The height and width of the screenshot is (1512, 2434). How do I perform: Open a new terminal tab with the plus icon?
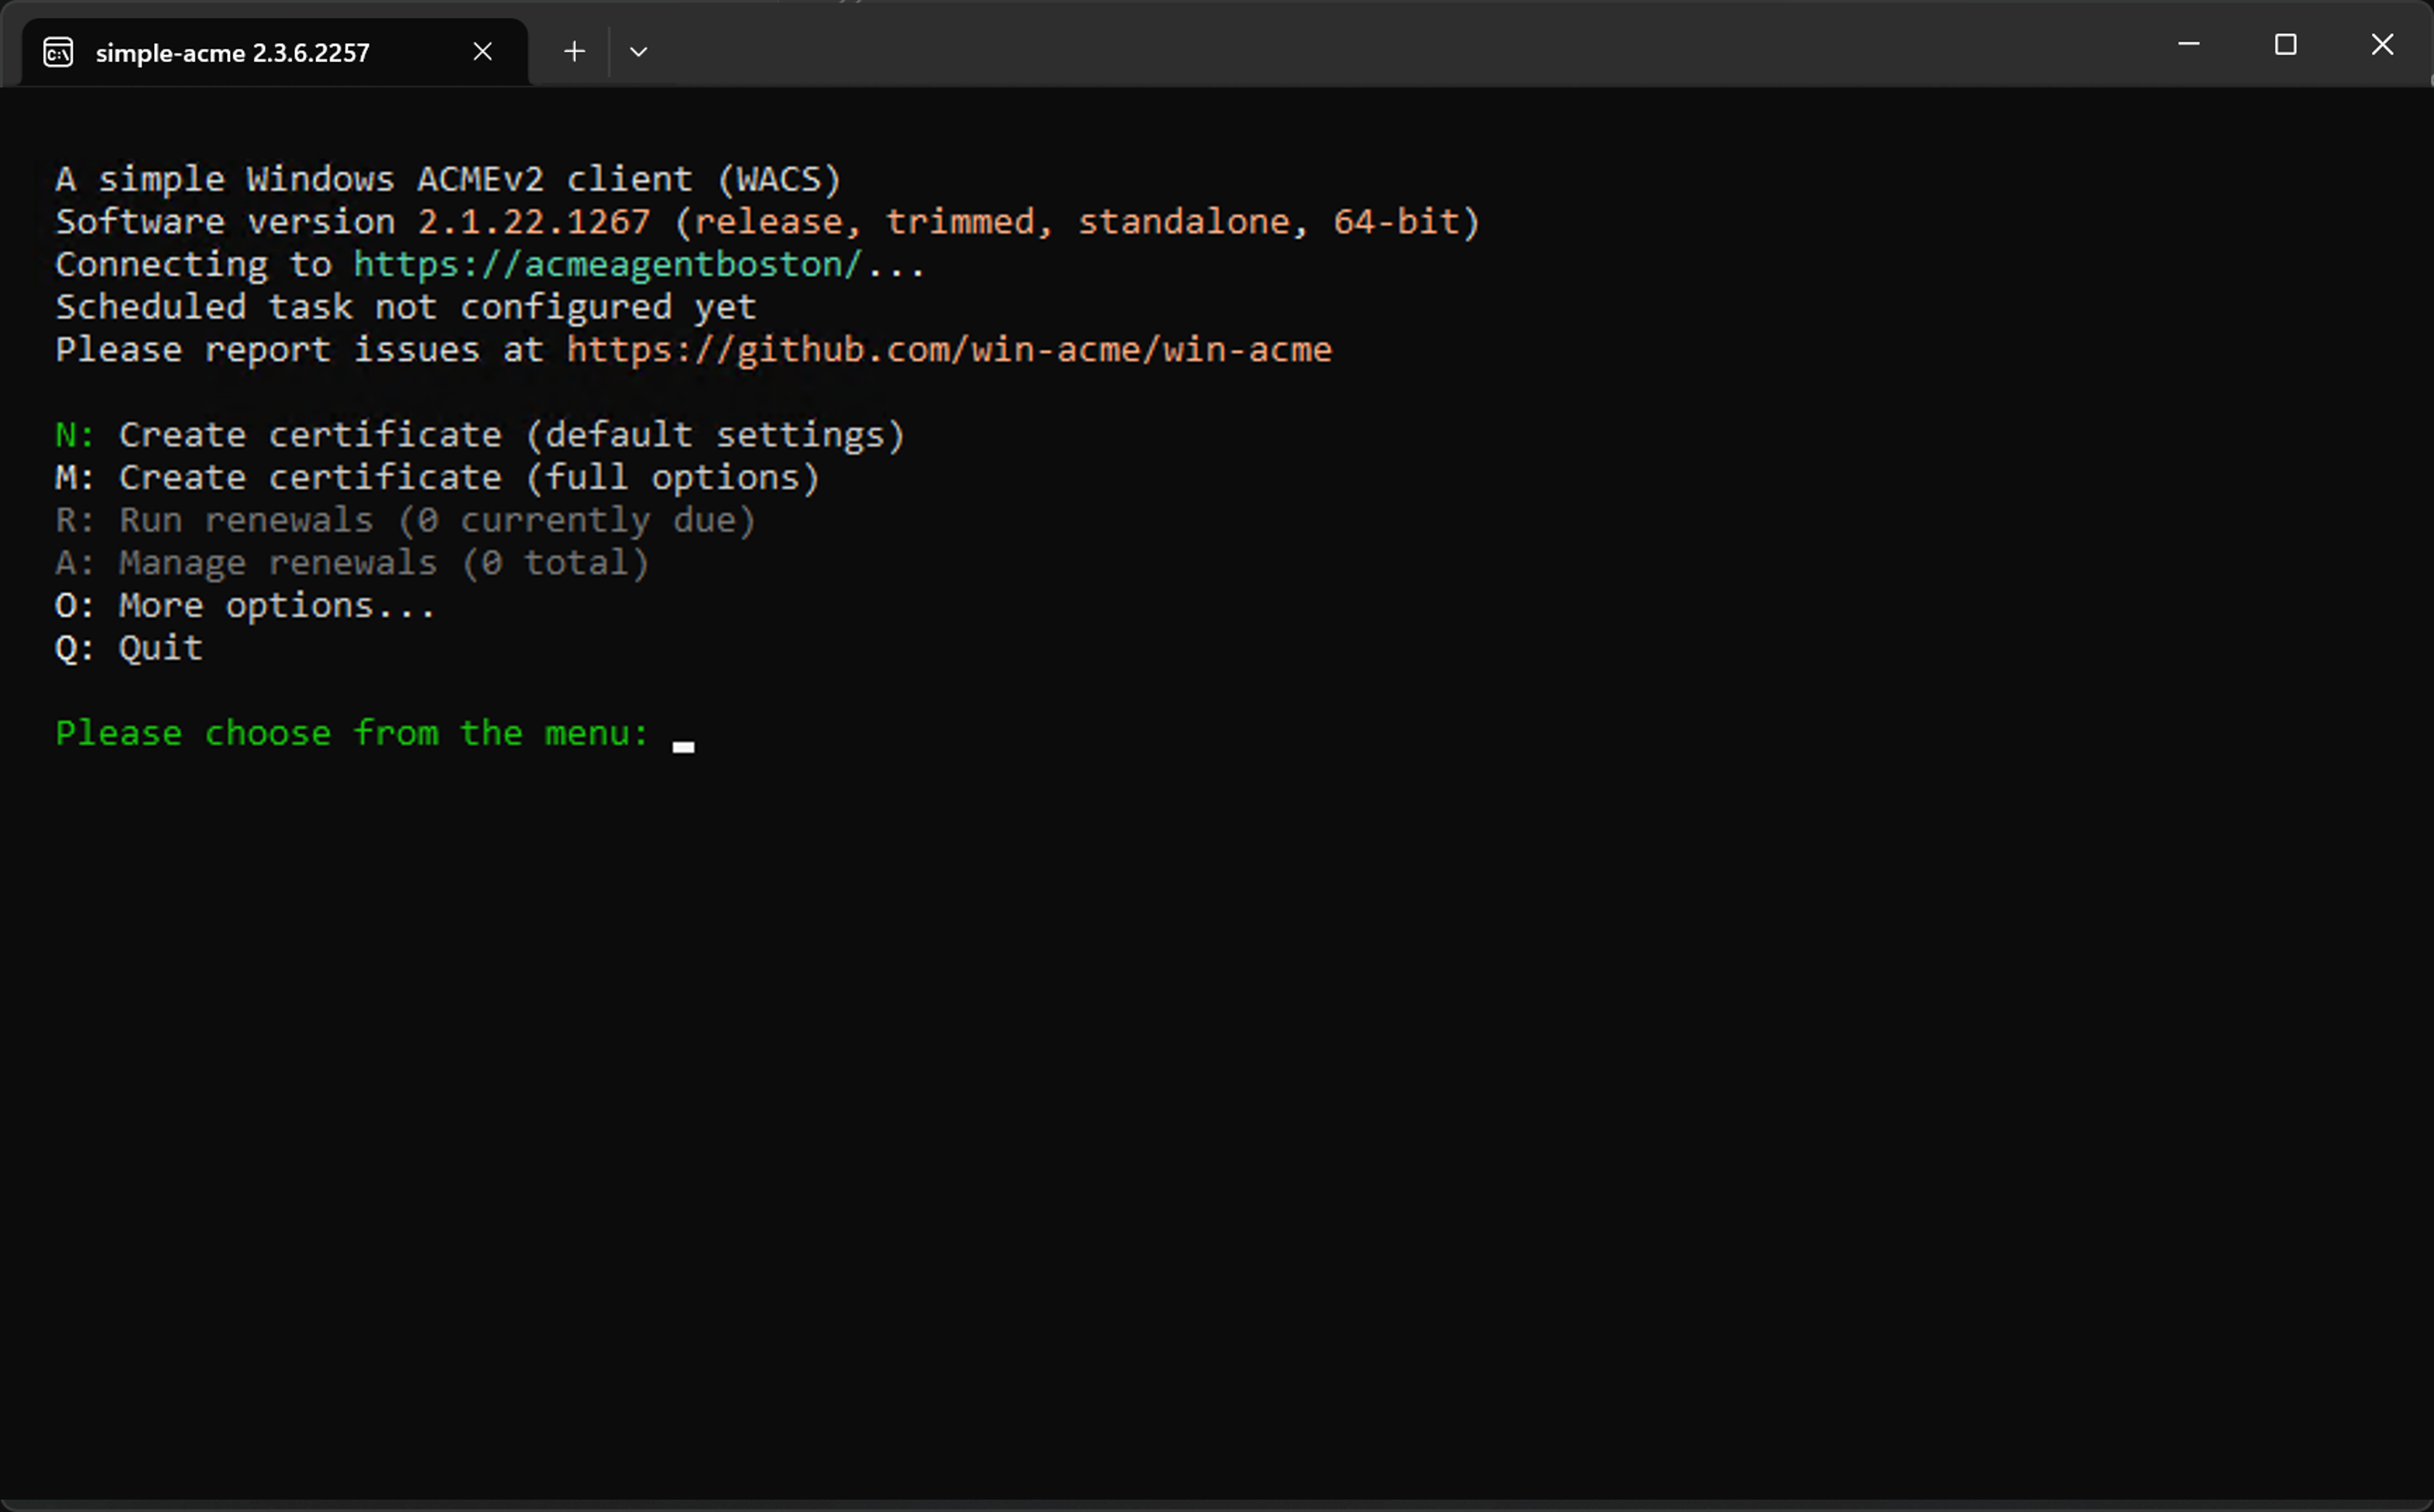pyautogui.click(x=574, y=51)
